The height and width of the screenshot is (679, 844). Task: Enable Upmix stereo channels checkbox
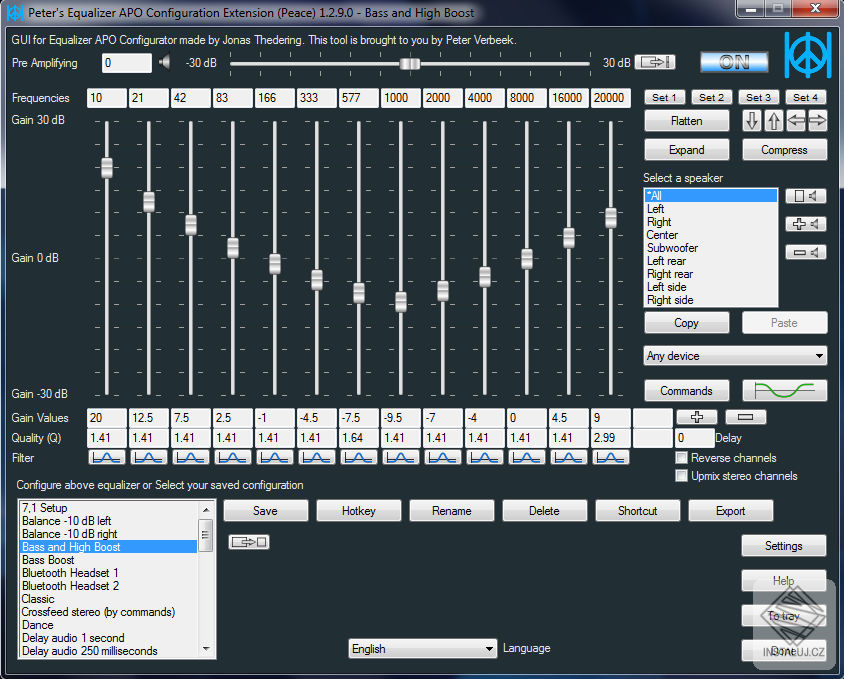pos(681,476)
